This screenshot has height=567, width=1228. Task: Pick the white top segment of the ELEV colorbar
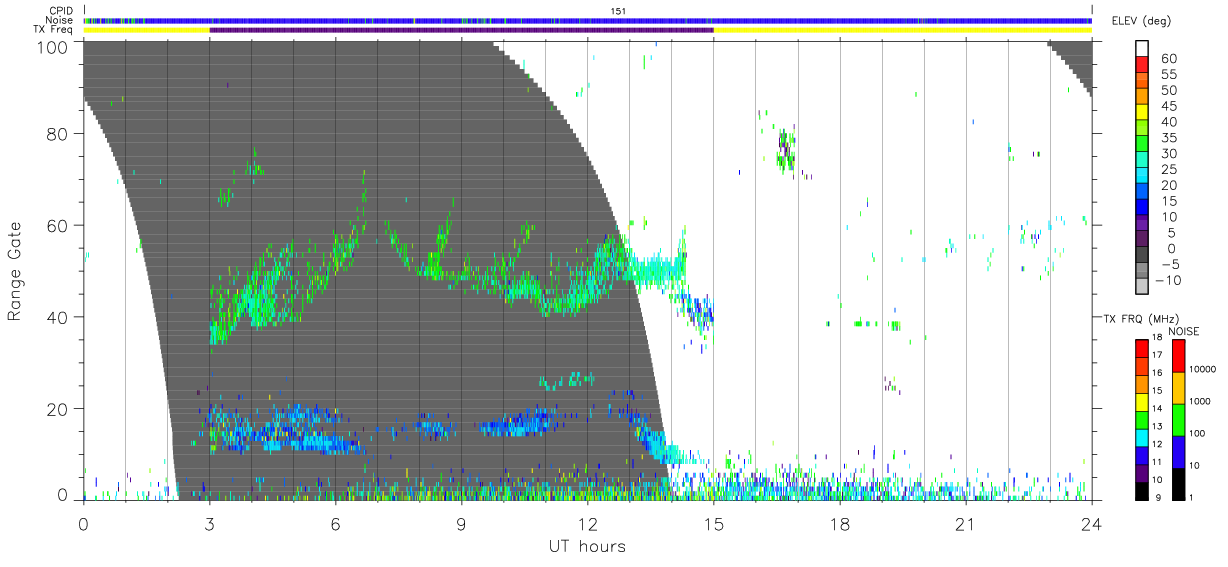[x=1143, y=48]
